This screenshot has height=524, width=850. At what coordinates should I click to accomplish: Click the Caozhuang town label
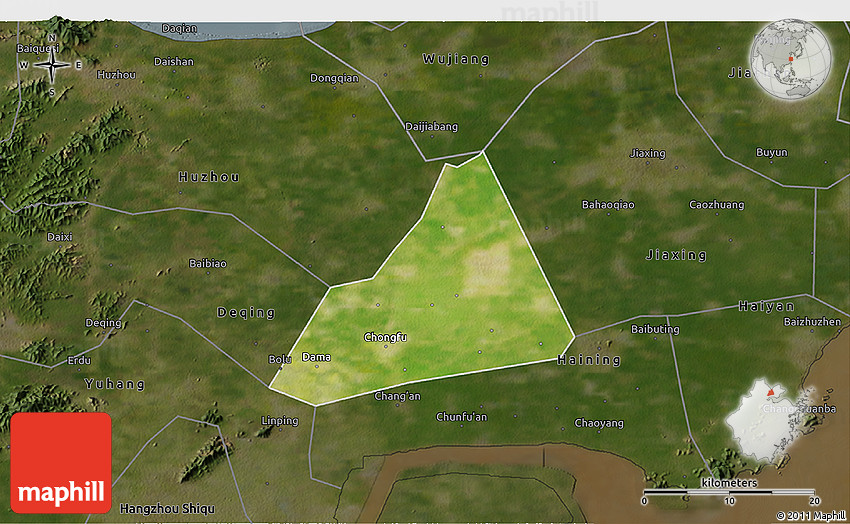point(717,205)
